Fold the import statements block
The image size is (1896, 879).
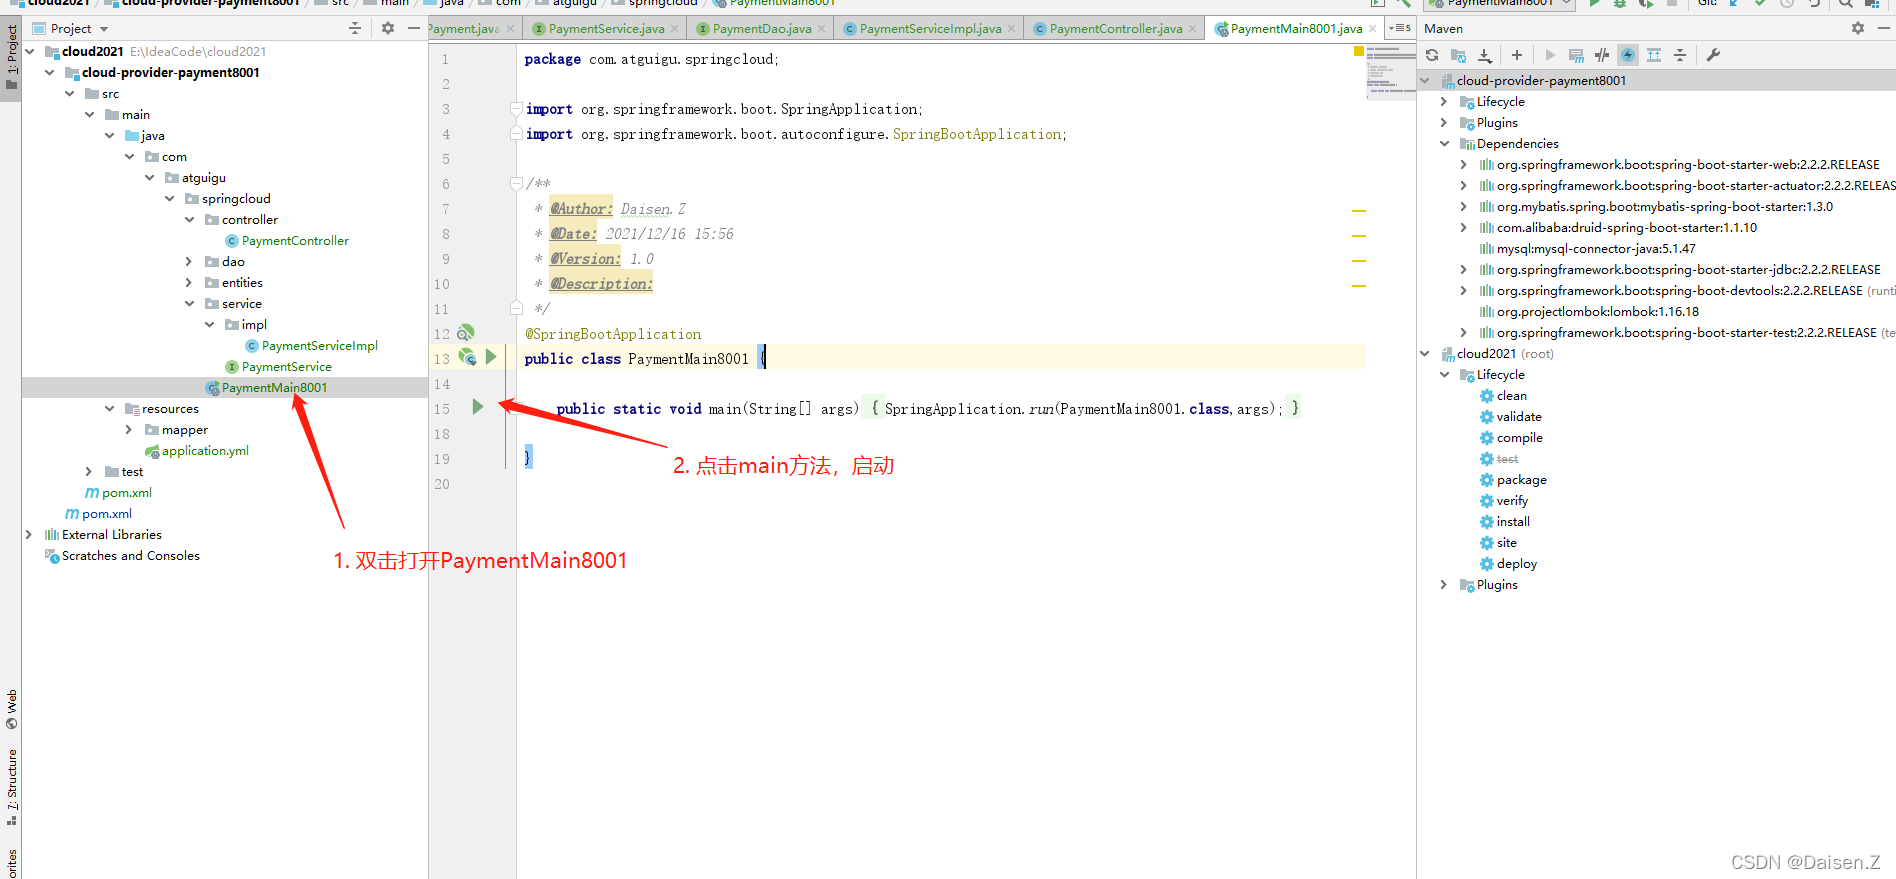[516, 108]
